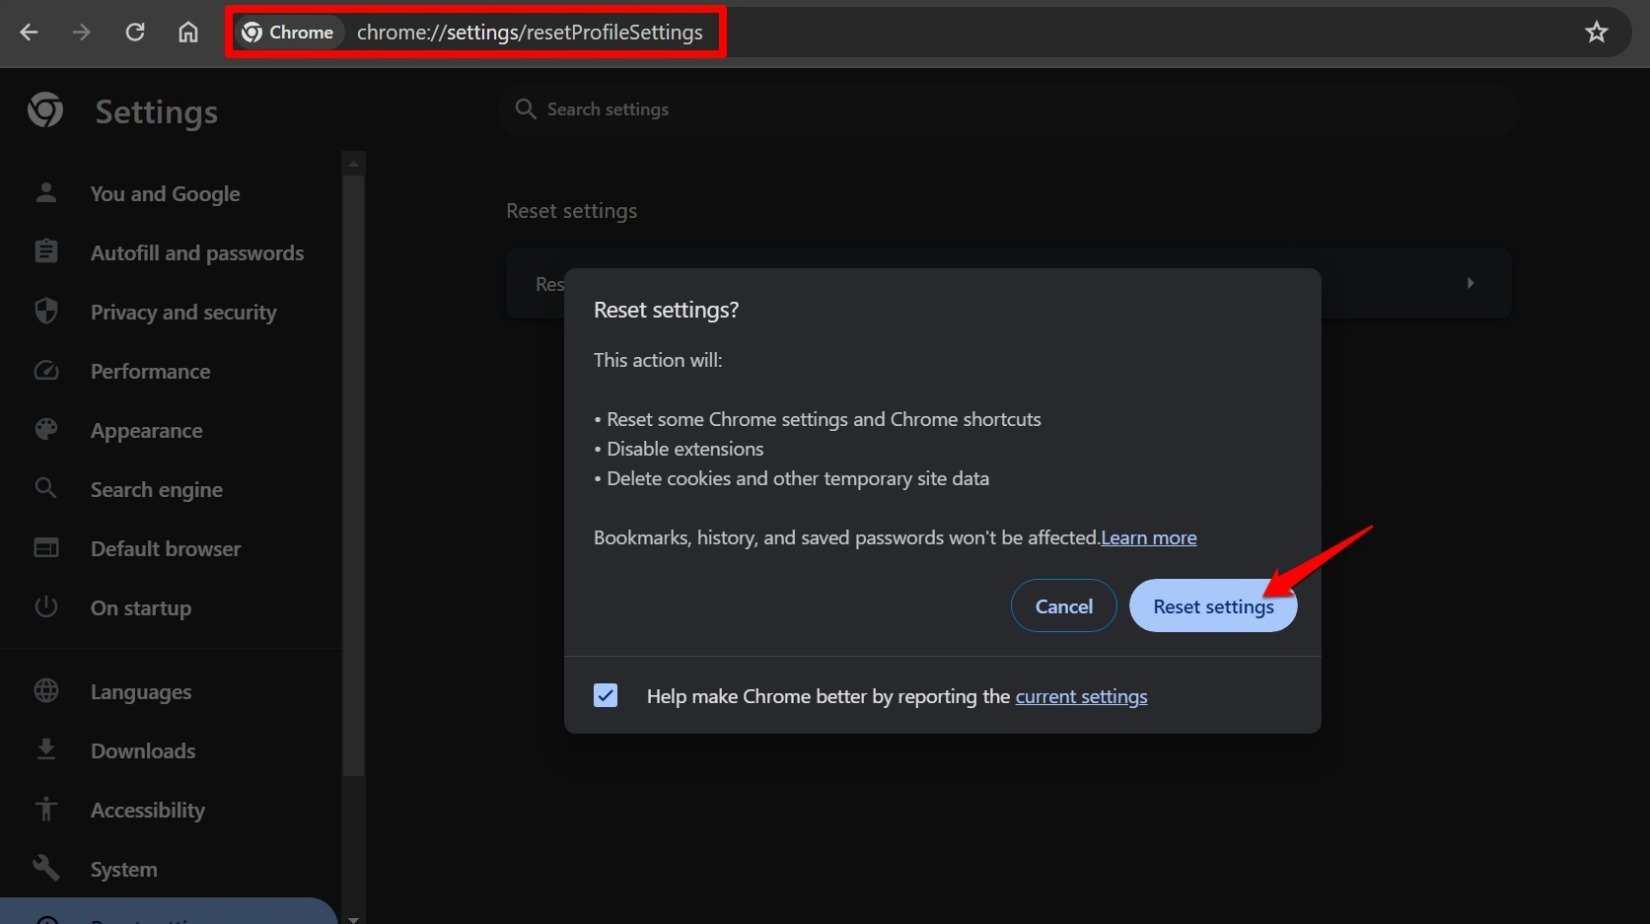Screen dimensions: 1650x924
Task: Open Appearance settings via palette icon
Action: tap(46, 429)
